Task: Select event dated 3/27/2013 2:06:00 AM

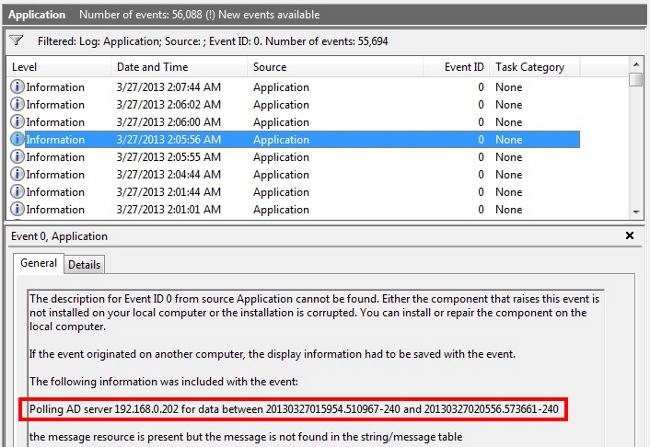Action: (293, 122)
